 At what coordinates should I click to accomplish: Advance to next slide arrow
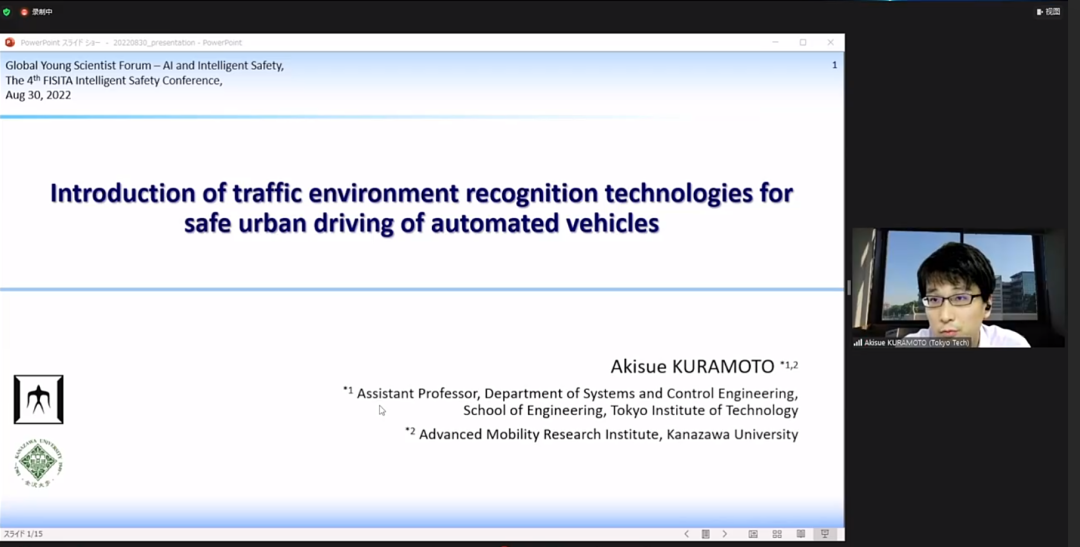[x=725, y=534]
